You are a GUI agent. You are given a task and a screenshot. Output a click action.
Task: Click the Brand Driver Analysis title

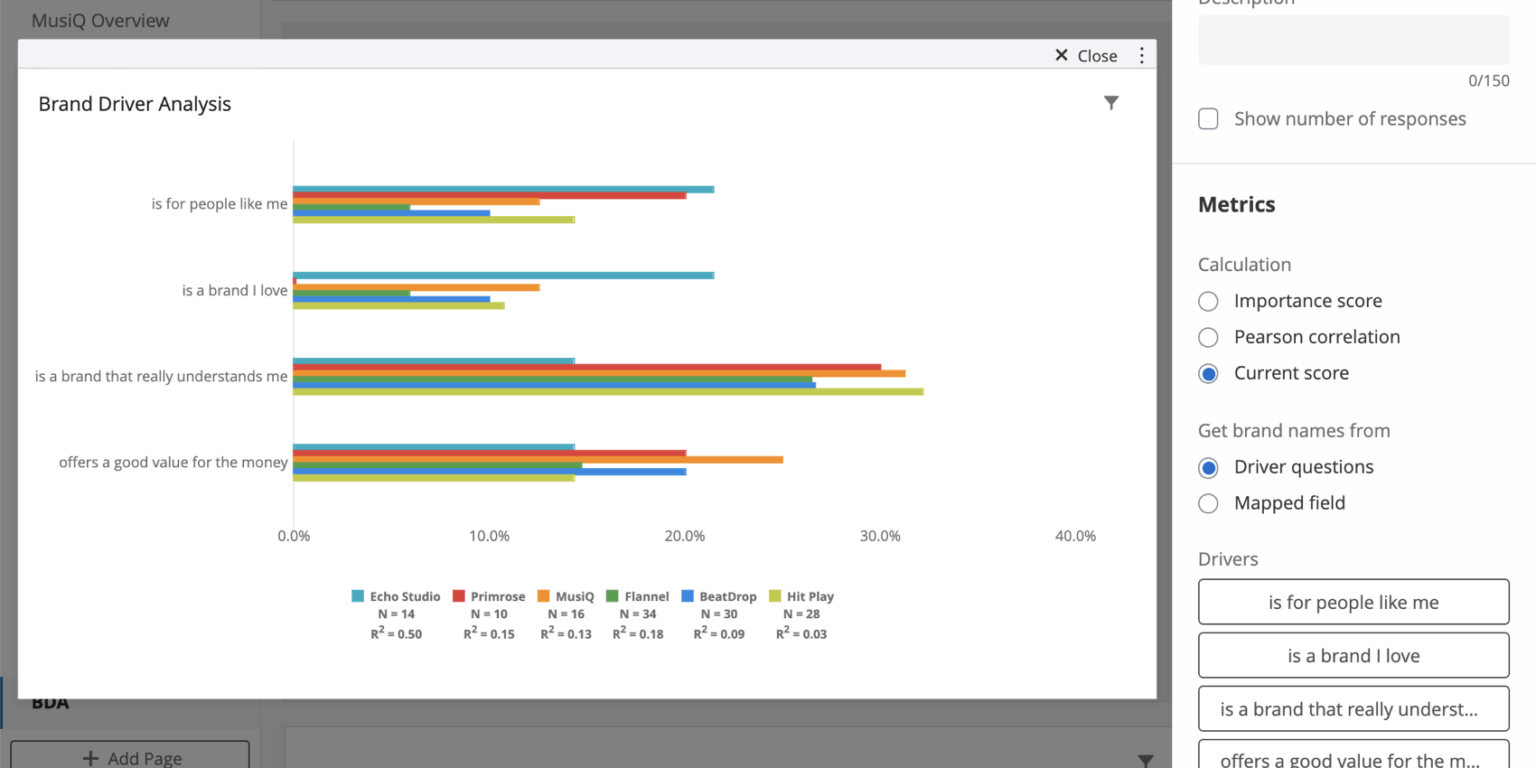click(x=135, y=104)
